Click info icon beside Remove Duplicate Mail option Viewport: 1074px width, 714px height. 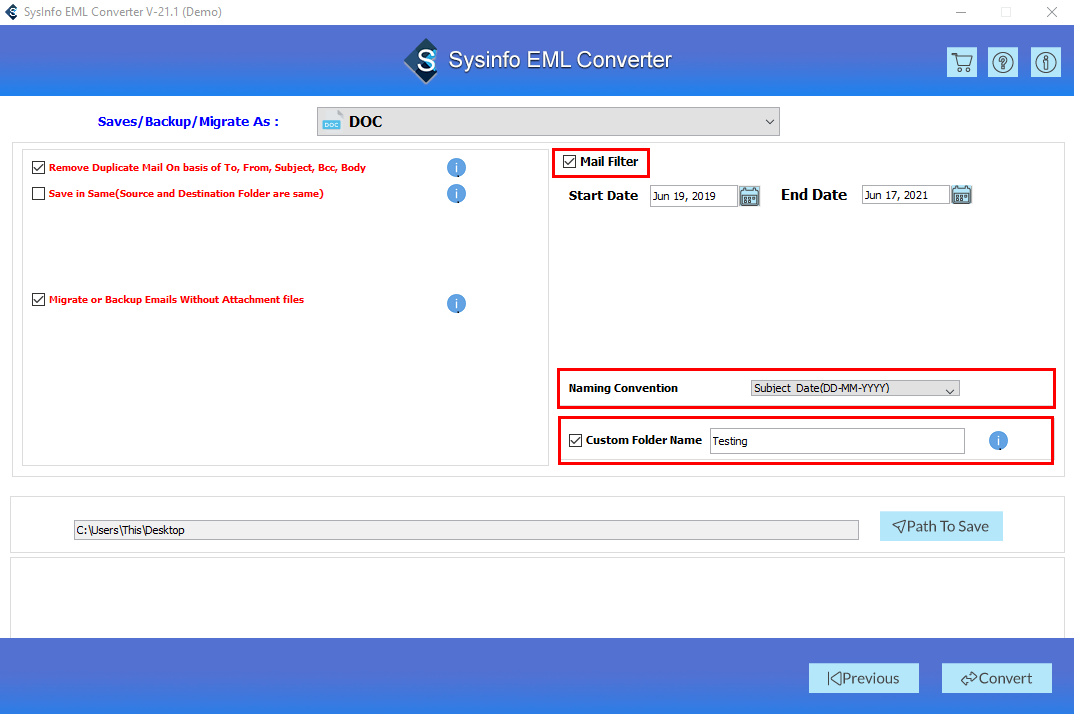click(x=456, y=167)
